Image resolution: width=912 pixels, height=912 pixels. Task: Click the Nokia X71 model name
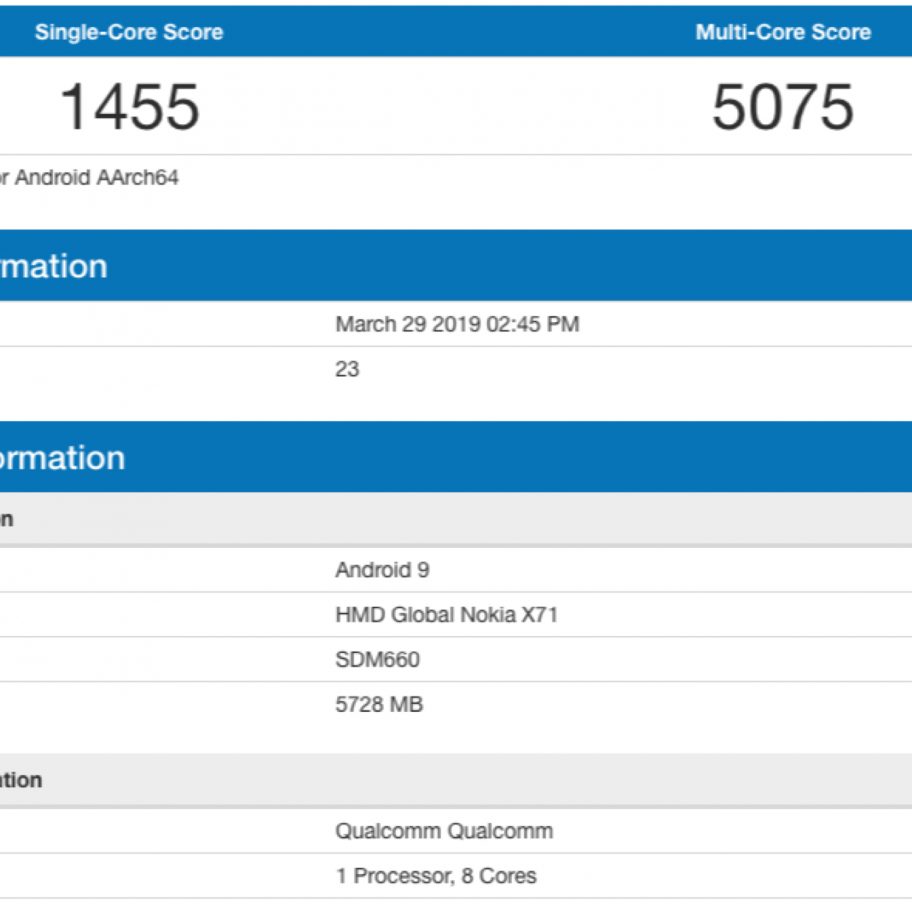point(508,615)
